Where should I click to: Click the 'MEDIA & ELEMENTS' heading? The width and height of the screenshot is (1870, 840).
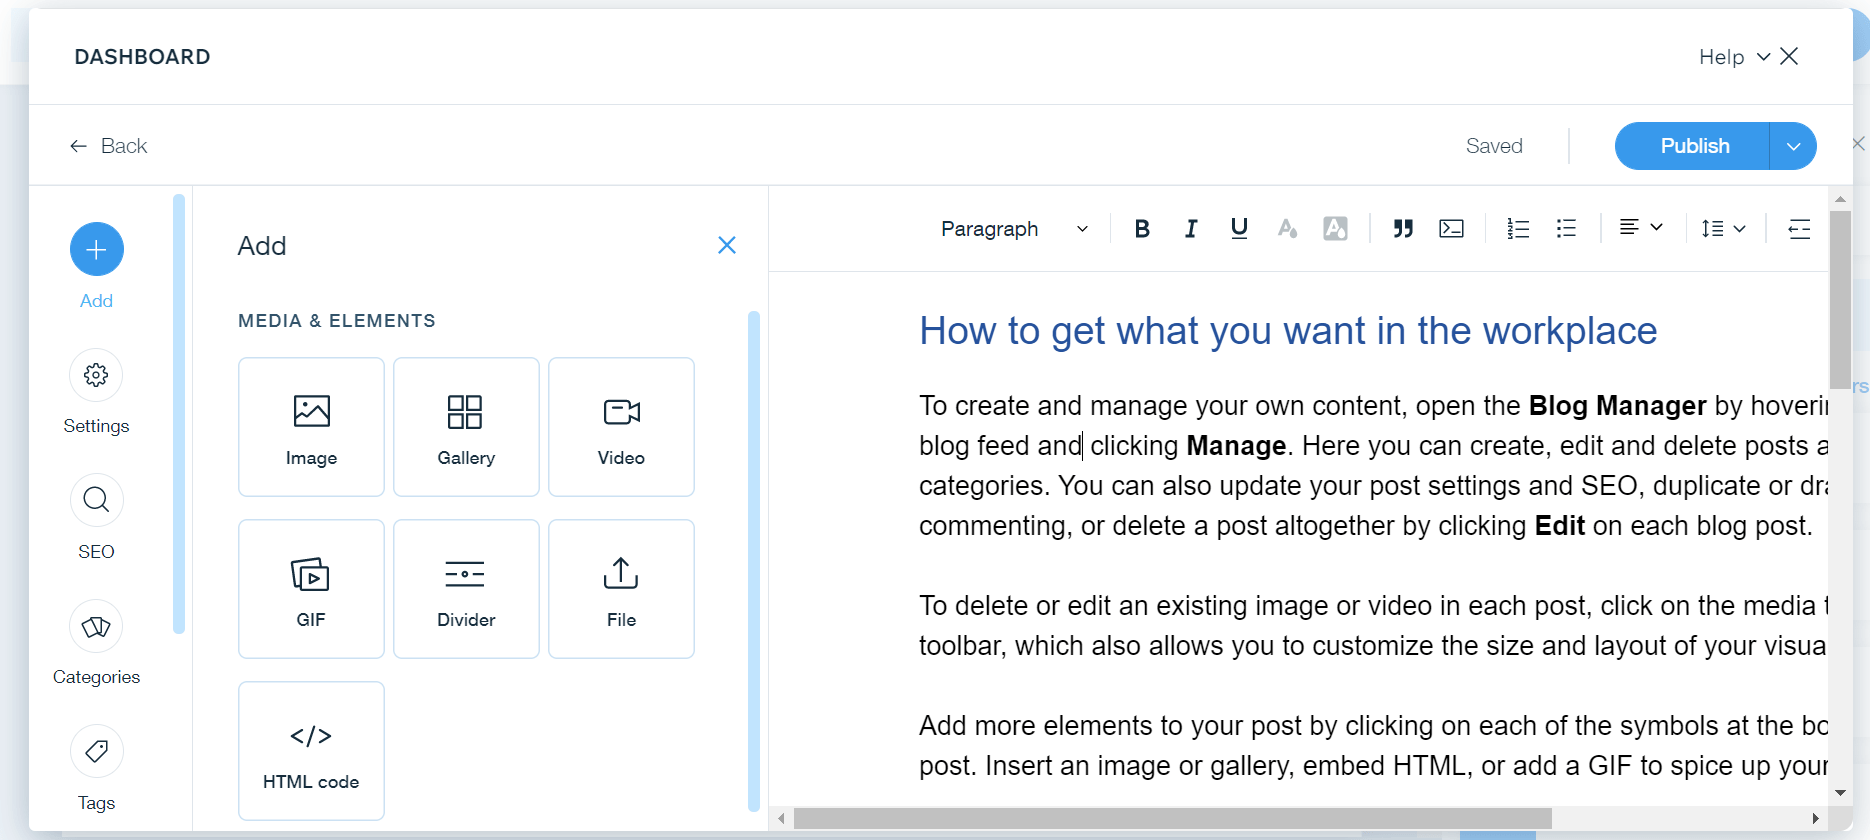(337, 321)
